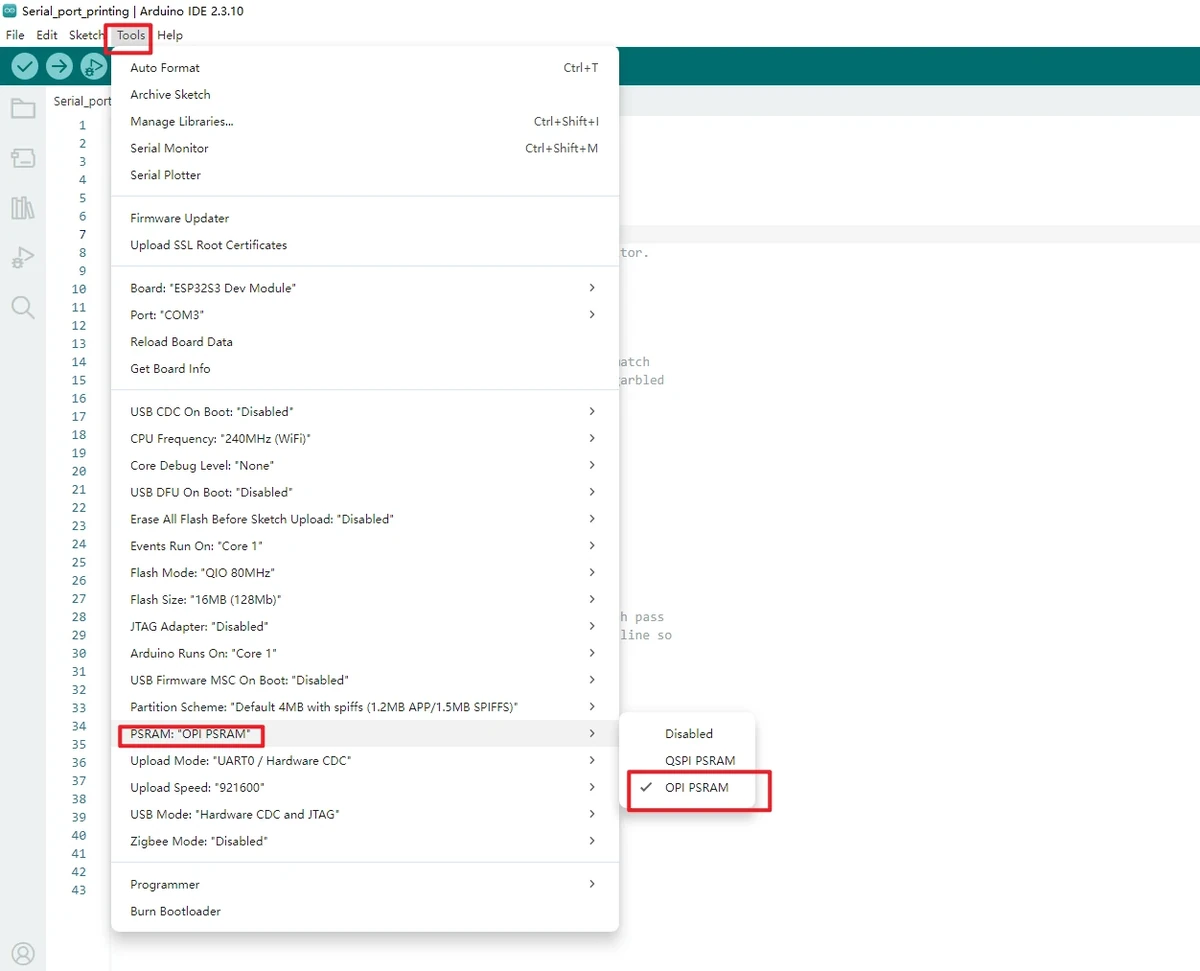Expand the Zigbee Mode submenu
1200x971 pixels.
365,842
